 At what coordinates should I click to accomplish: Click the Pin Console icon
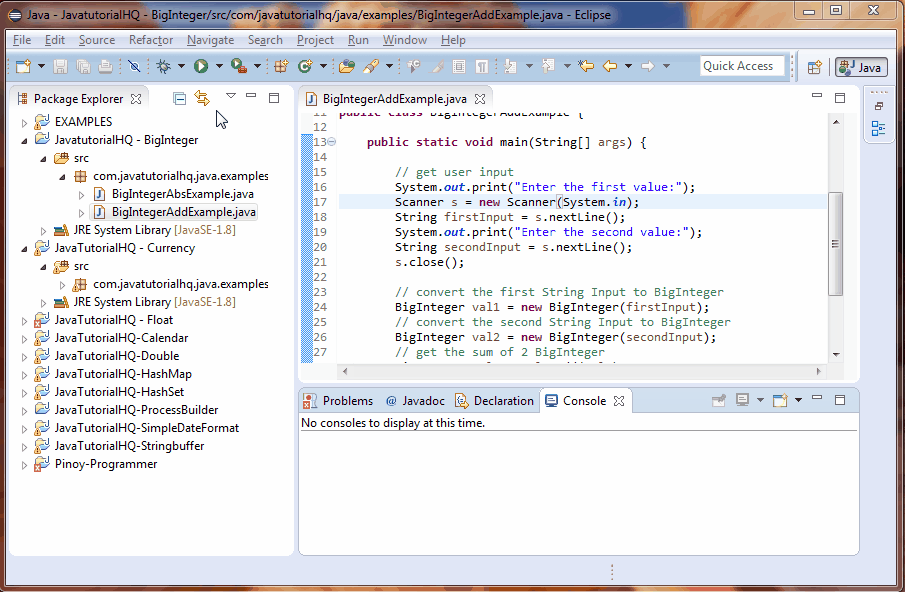pos(719,400)
